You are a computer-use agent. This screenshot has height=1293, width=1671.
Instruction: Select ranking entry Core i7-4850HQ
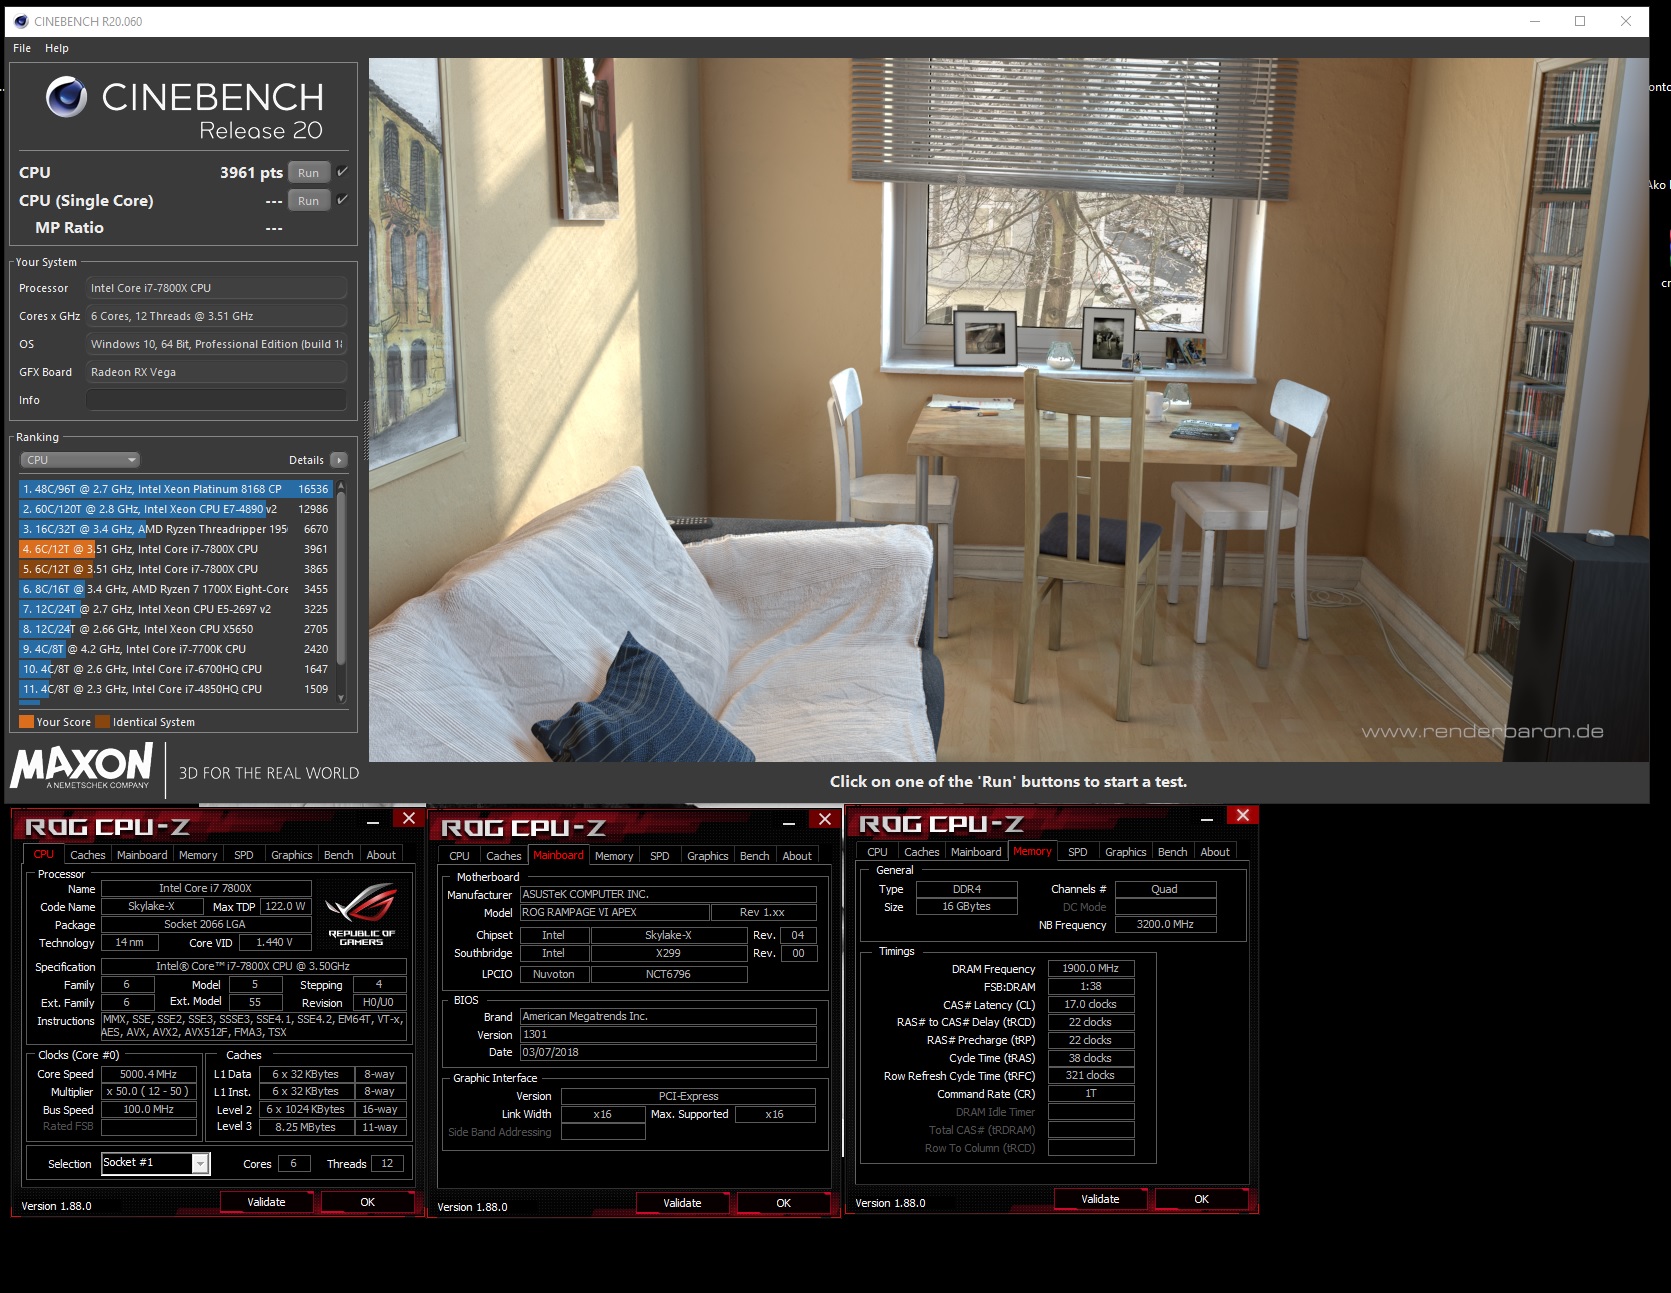pyautogui.click(x=175, y=689)
